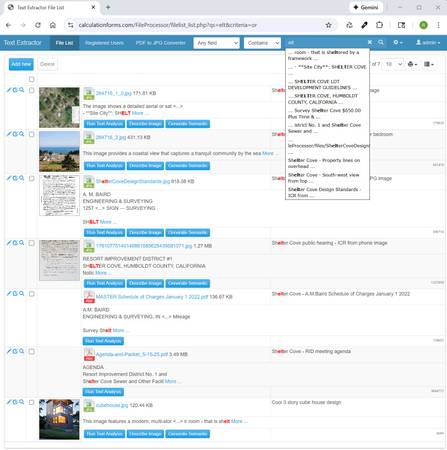Pick suggestion 'Survey Shelter Cove $650.00'
This screenshot has height=450, width=447.
[x=327, y=113]
